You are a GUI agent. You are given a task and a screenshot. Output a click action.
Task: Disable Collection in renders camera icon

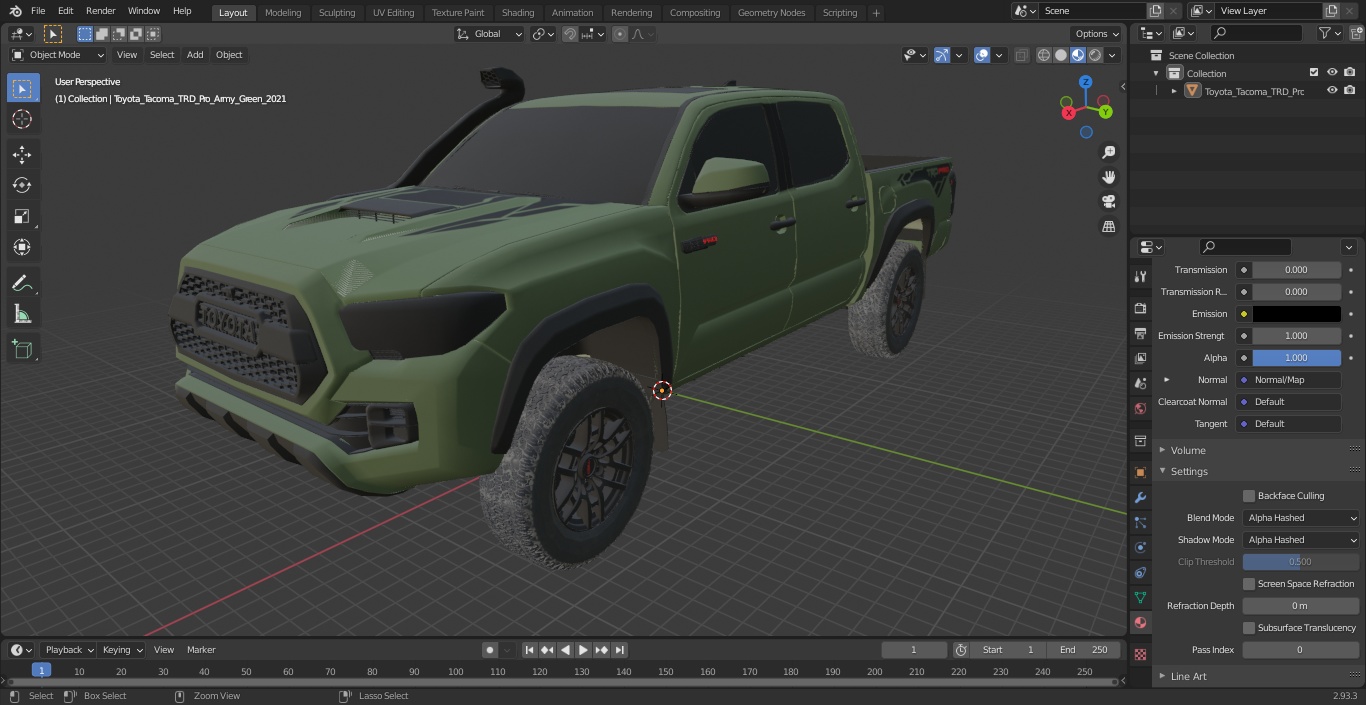[x=1350, y=73]
